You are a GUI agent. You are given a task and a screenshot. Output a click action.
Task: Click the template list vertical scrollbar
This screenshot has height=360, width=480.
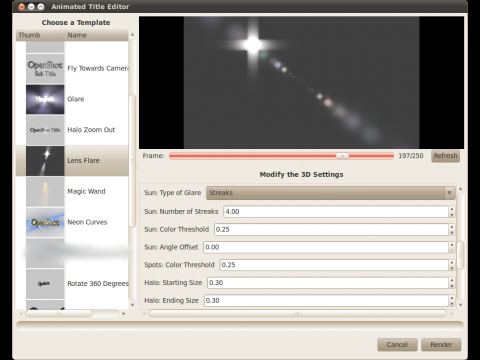132,161
